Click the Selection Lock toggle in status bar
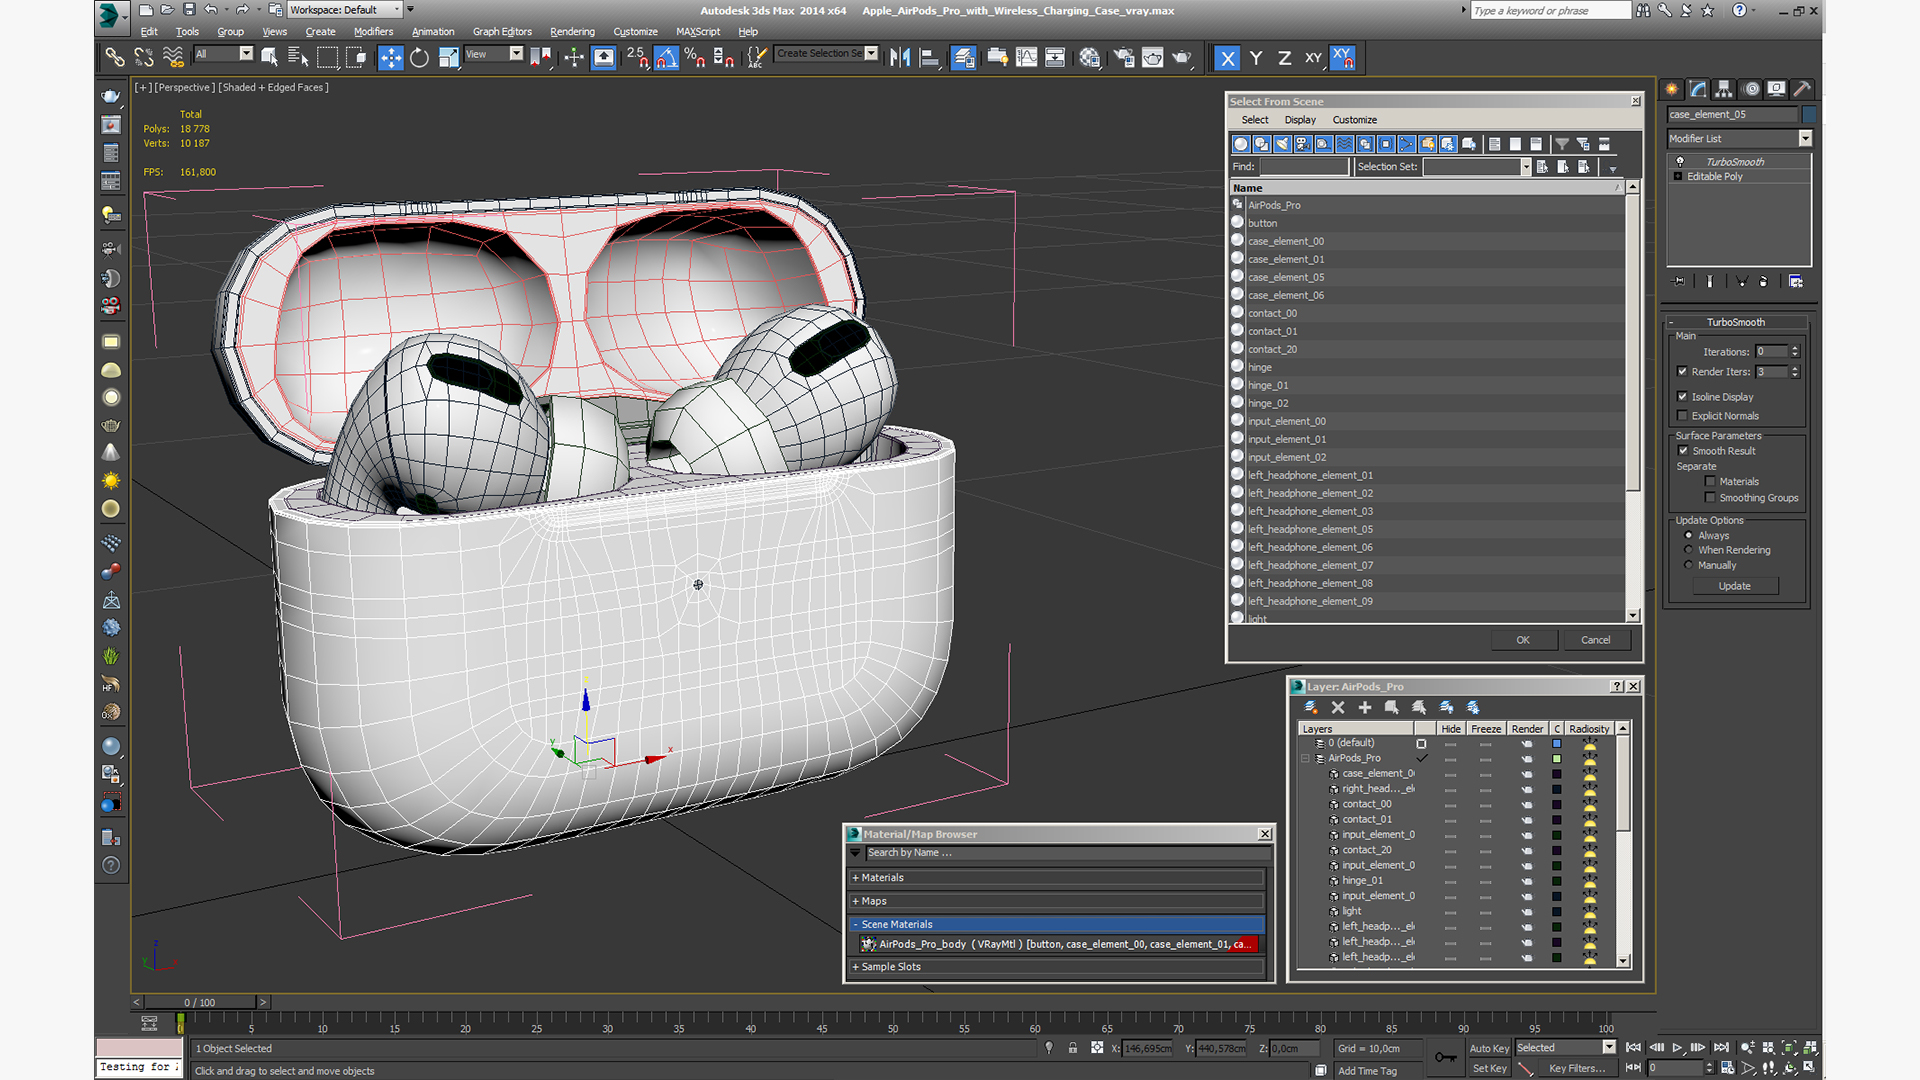This screenshot has height=1080, width=1920. (1073, 1048)
